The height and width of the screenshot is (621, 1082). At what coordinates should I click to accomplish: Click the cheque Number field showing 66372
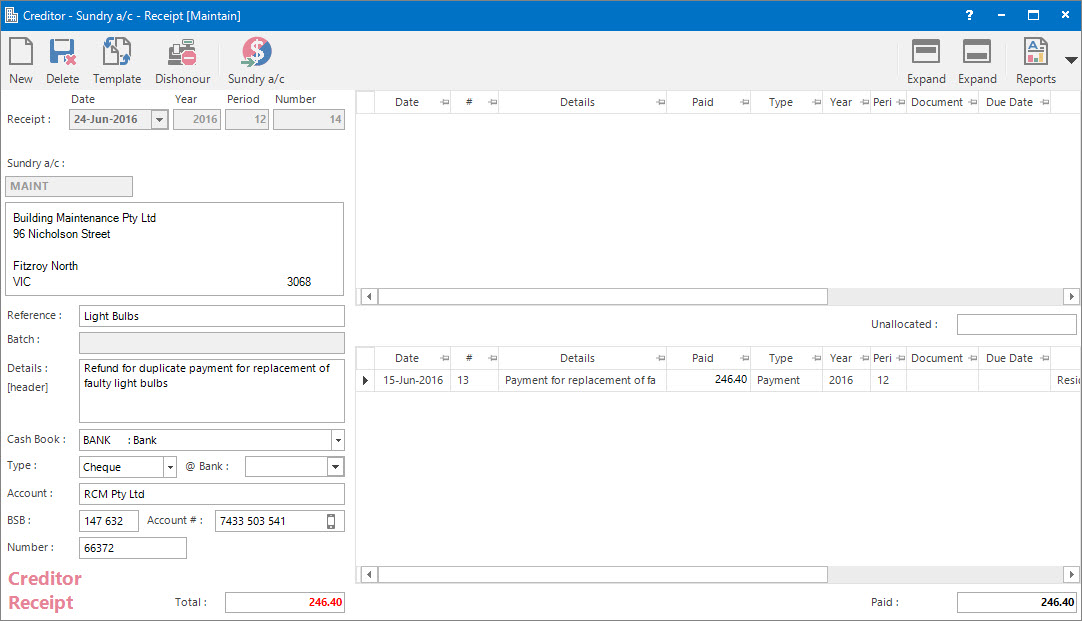click(132, 548)
